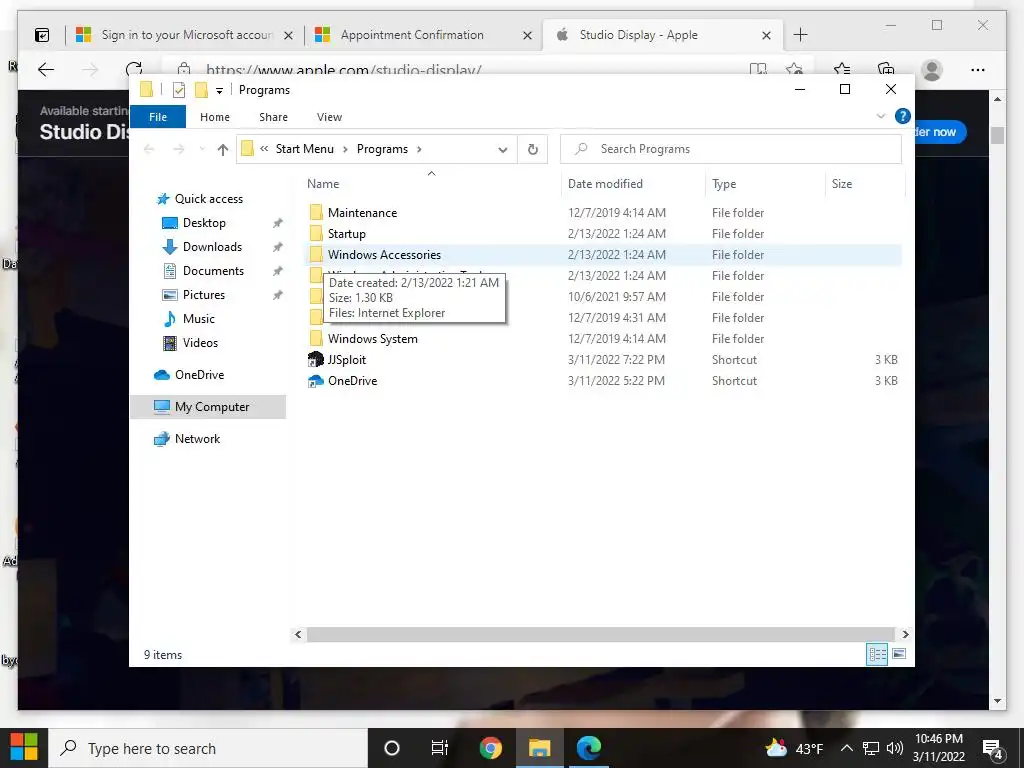The image size is (1024, 768).
Task: Select the Windows Accessories folder
Action: pos(384,255)
